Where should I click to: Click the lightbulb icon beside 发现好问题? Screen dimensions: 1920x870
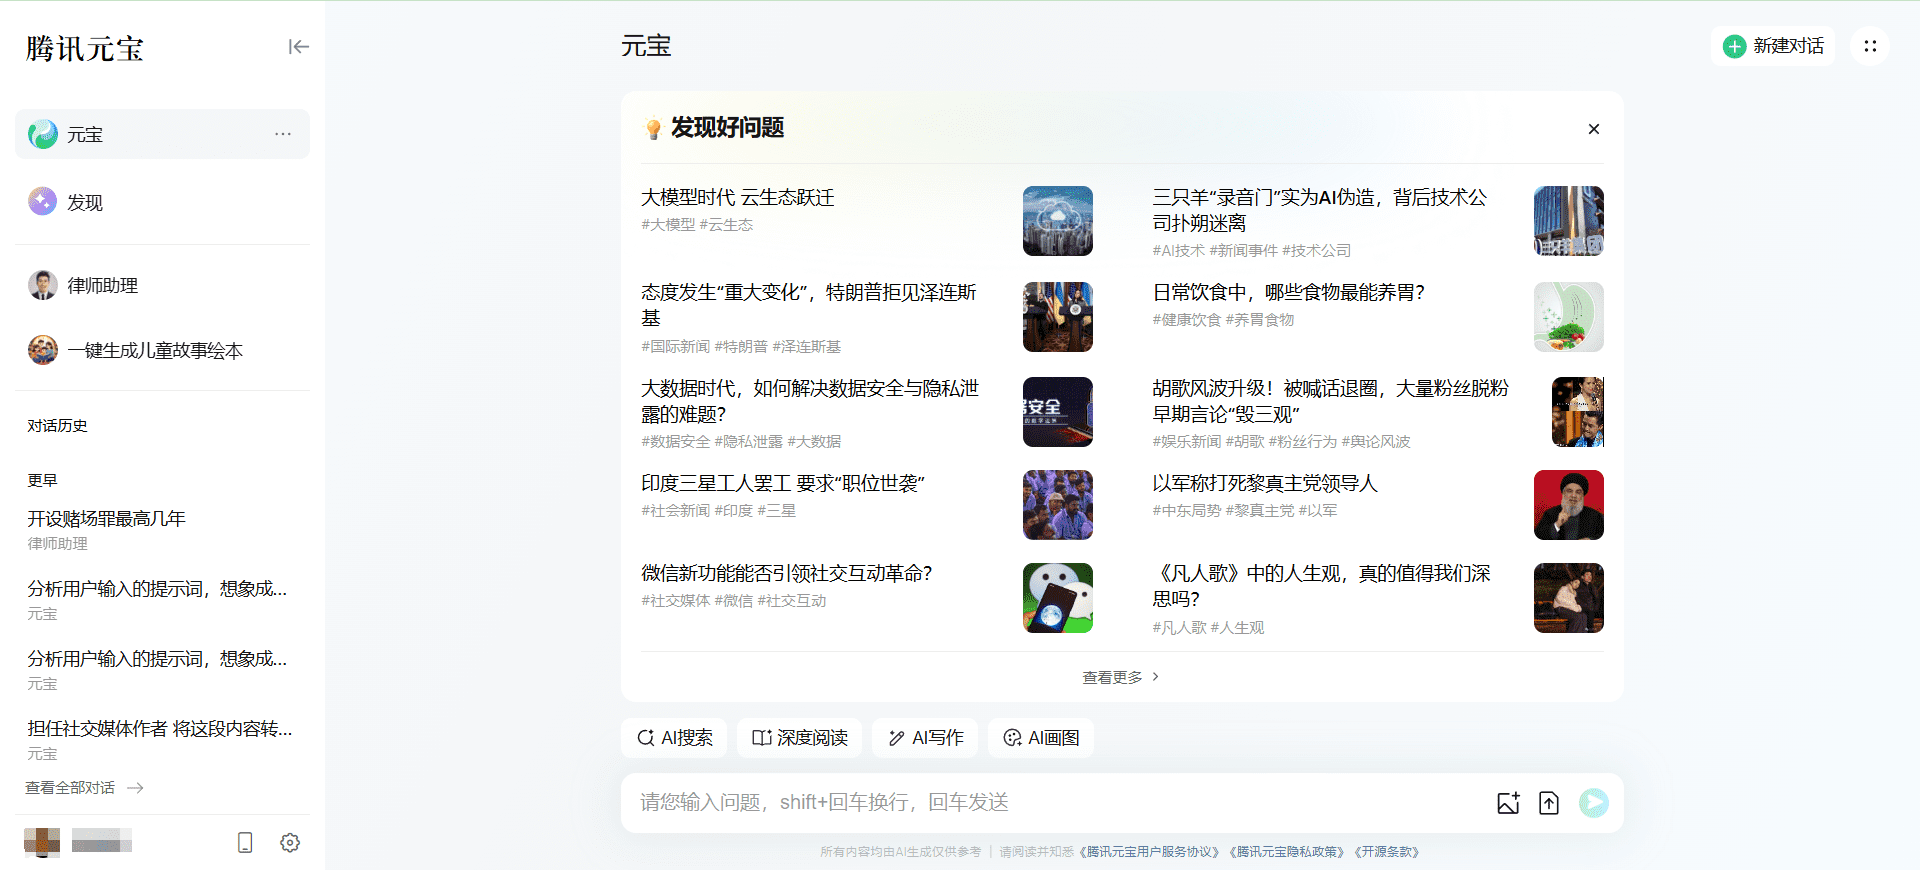653,129
